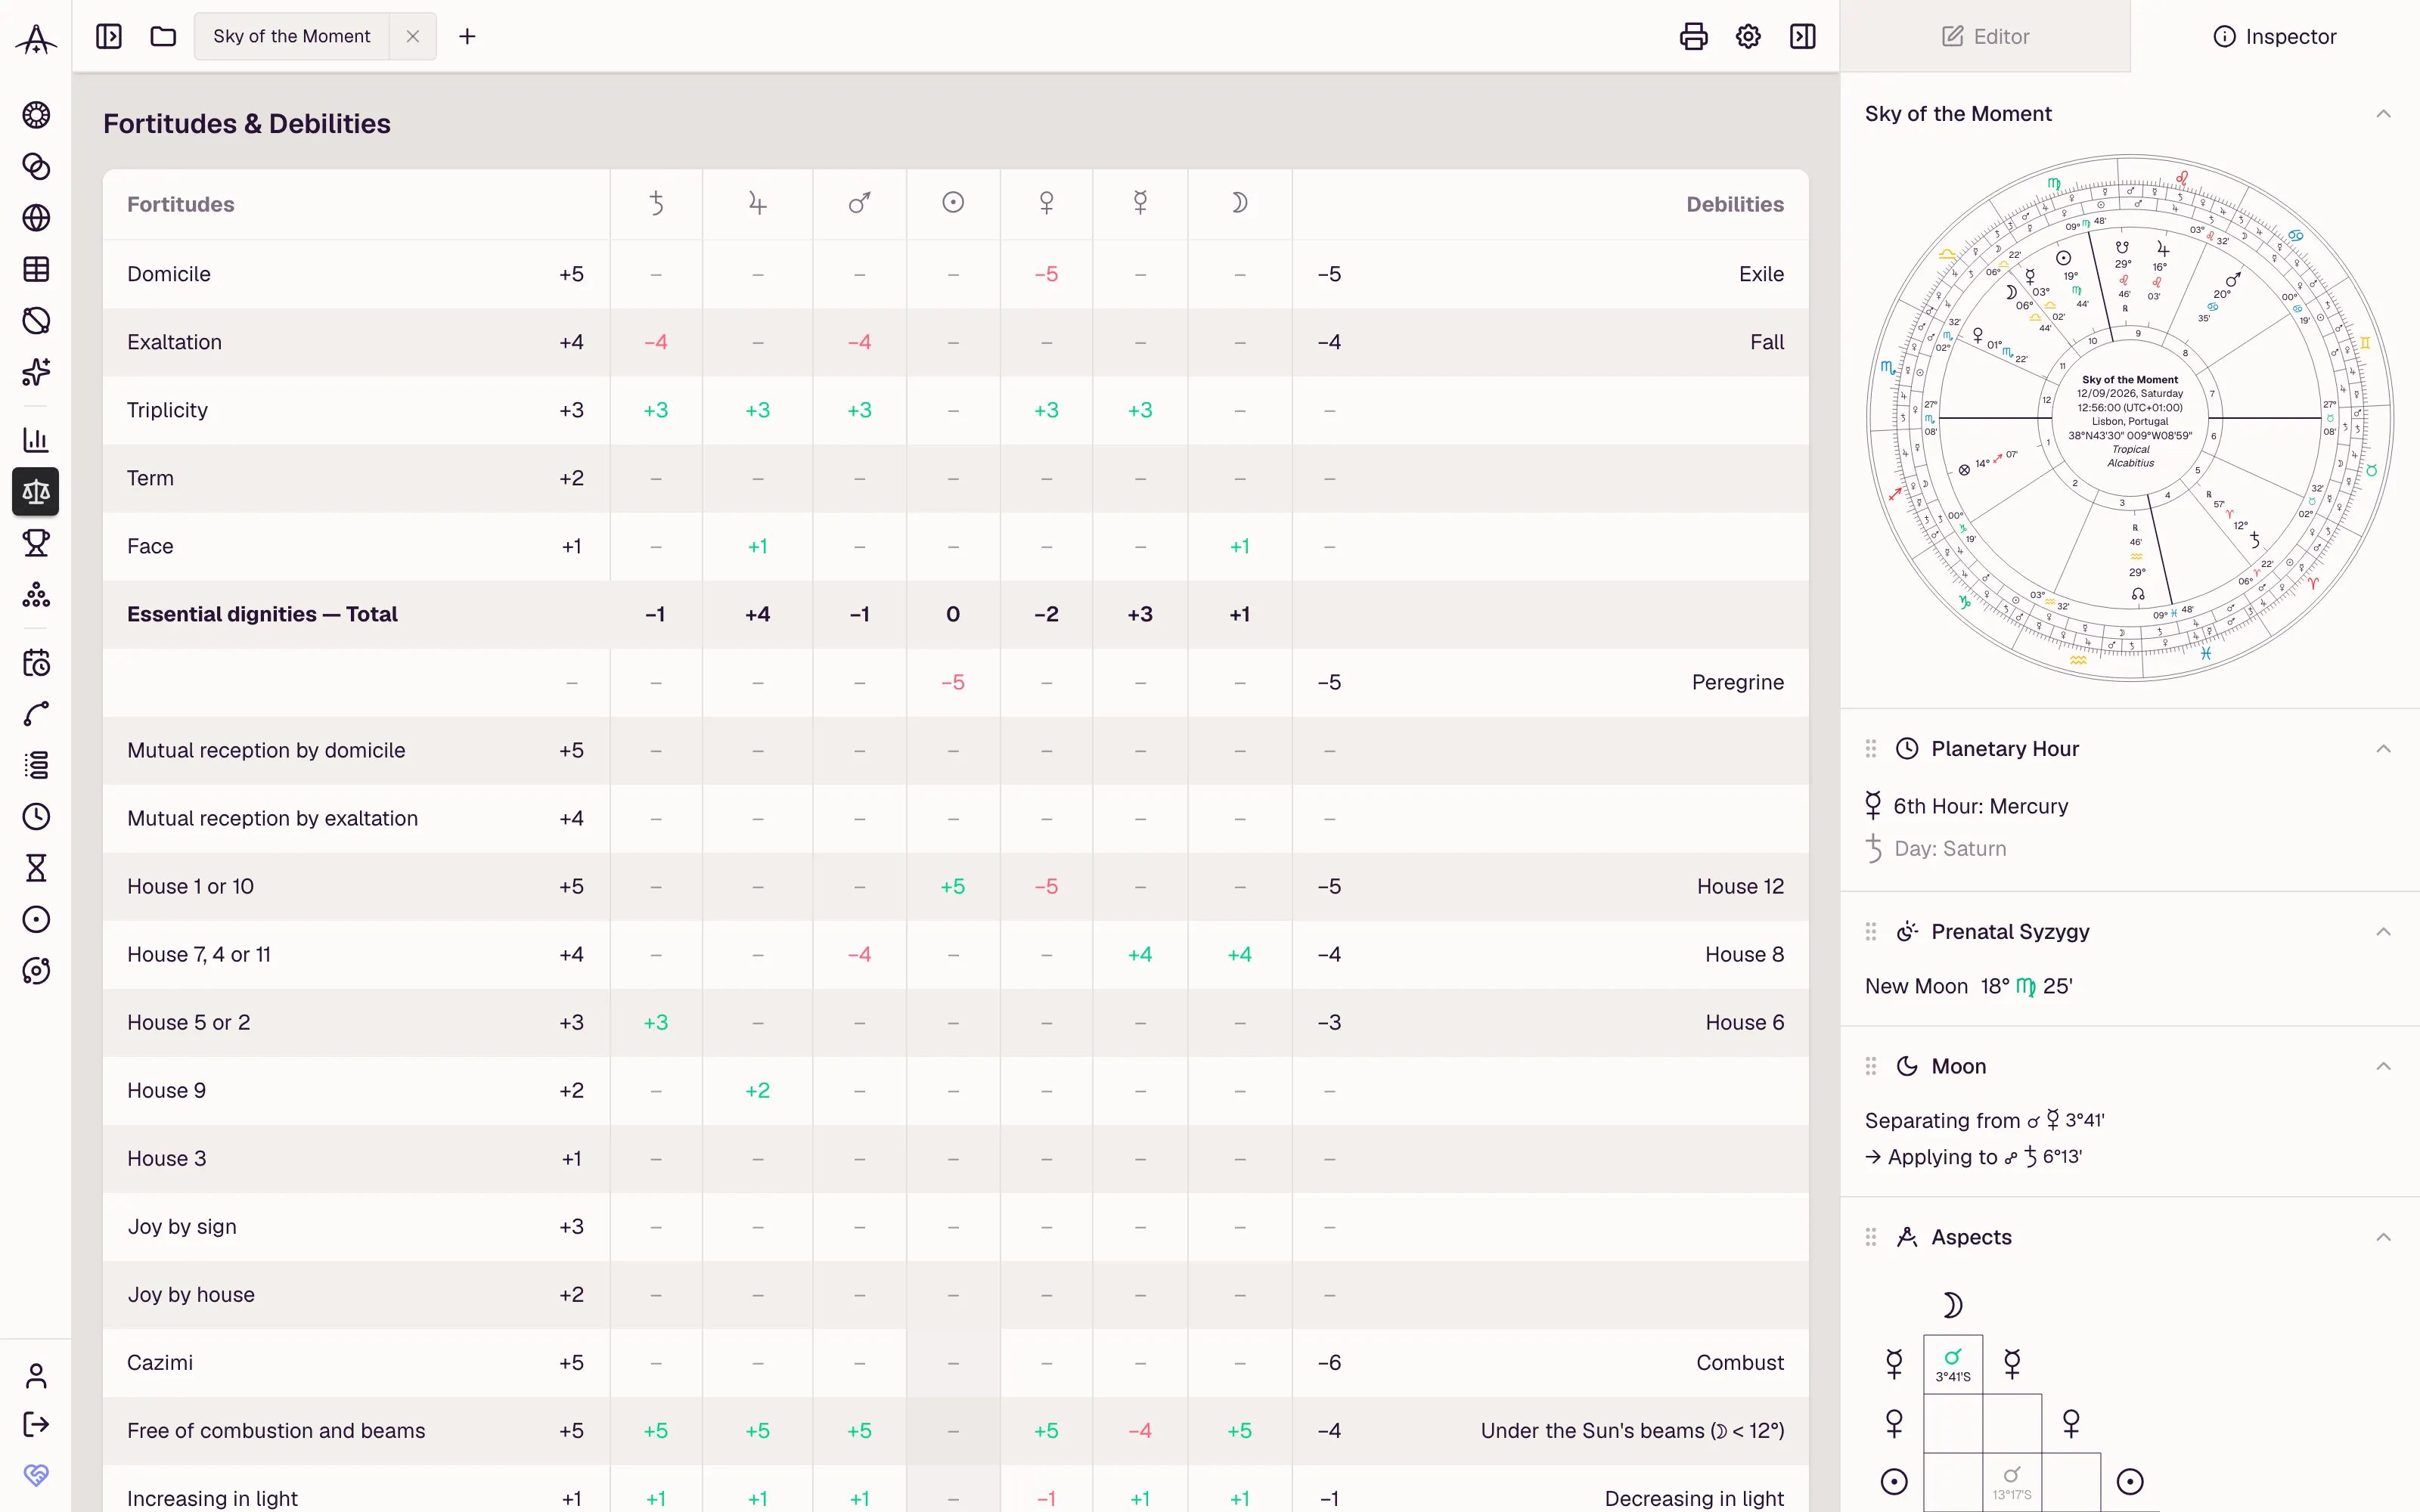2420x1512 pixels.
Task: Open the globe map view in sidebar
Action: pos(36,218)
